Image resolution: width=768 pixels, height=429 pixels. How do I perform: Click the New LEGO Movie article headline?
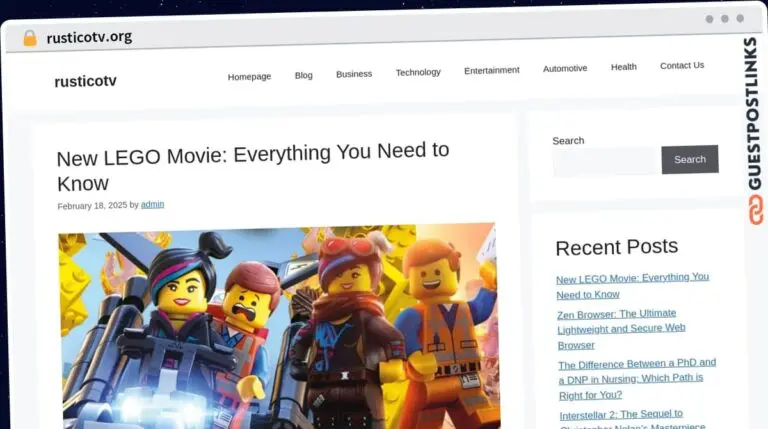[252, 166]
